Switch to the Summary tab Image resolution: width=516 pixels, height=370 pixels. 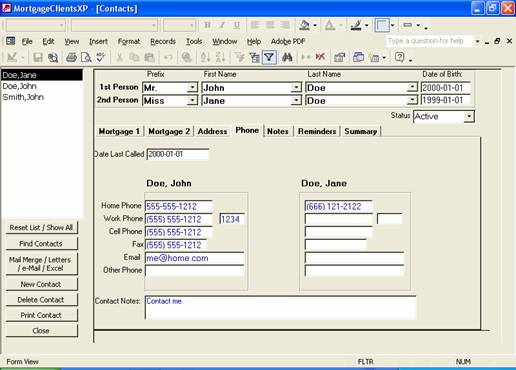[x=361, y=131]
